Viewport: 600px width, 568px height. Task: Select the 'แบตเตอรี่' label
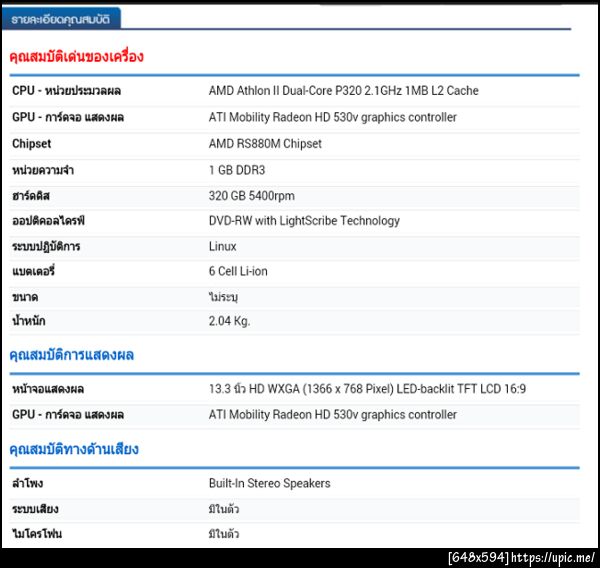tap(33, 271)
